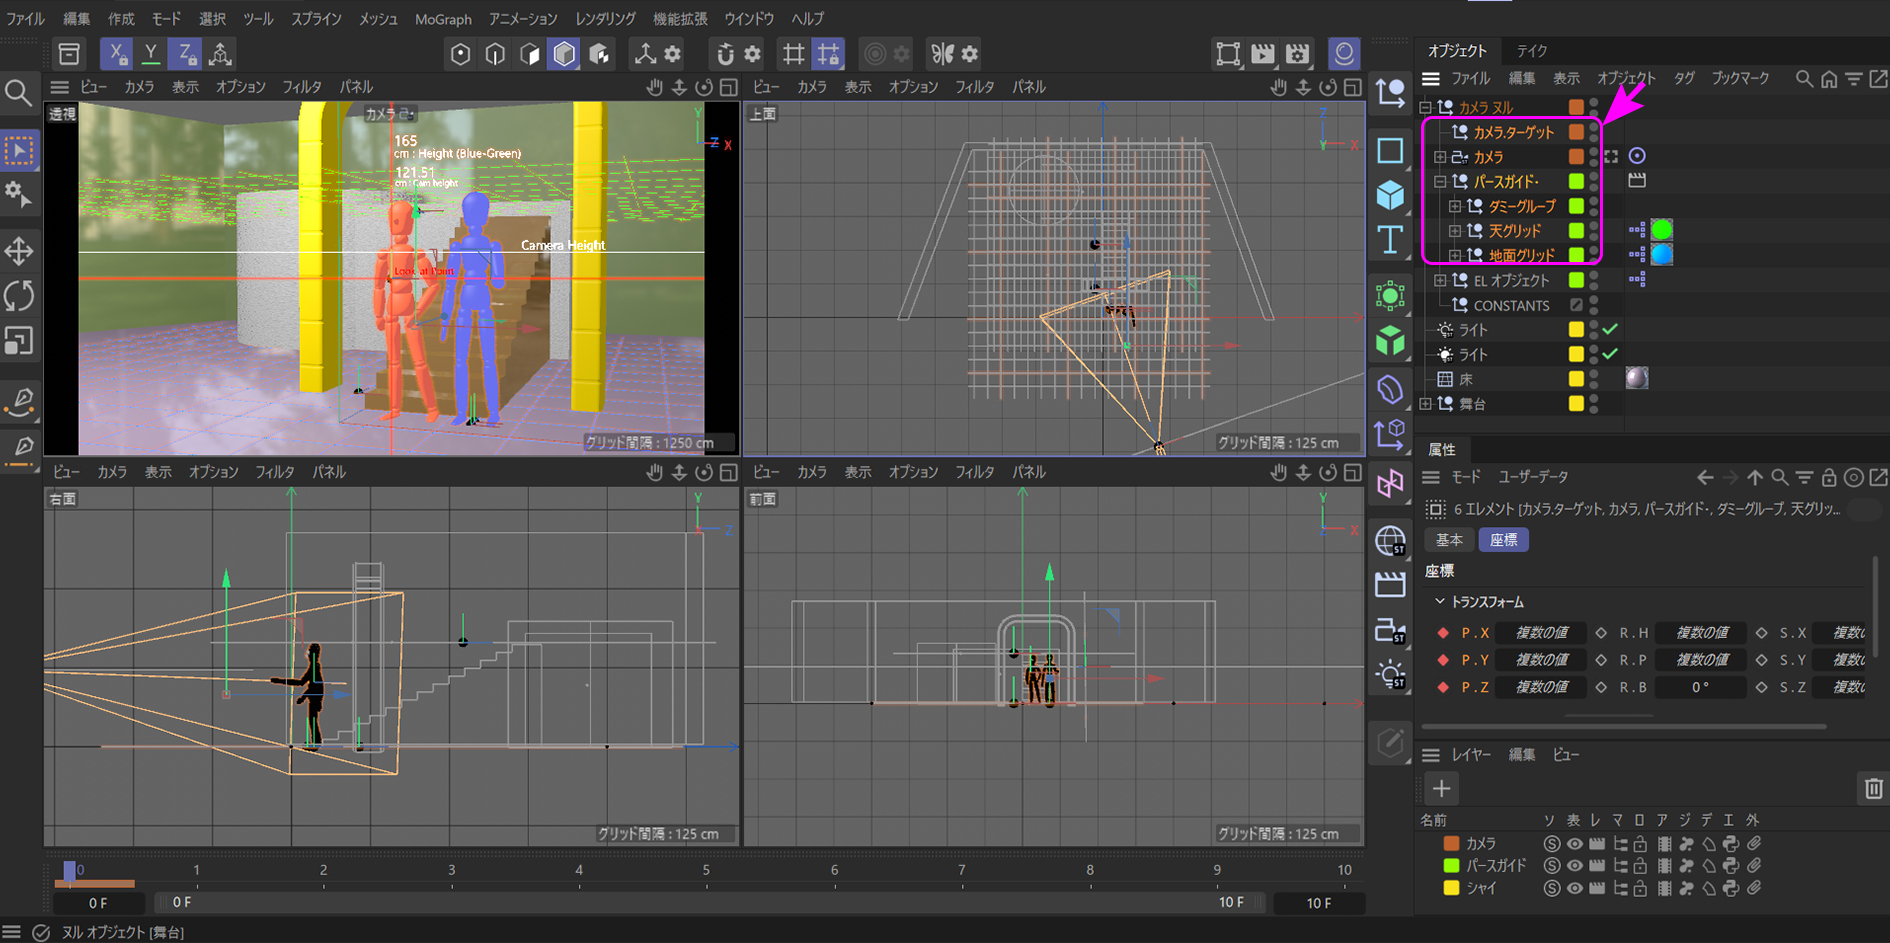Click the 座標 attribute button
The width and height of the screenshot is (1890, 943).
click(1503, 540)
